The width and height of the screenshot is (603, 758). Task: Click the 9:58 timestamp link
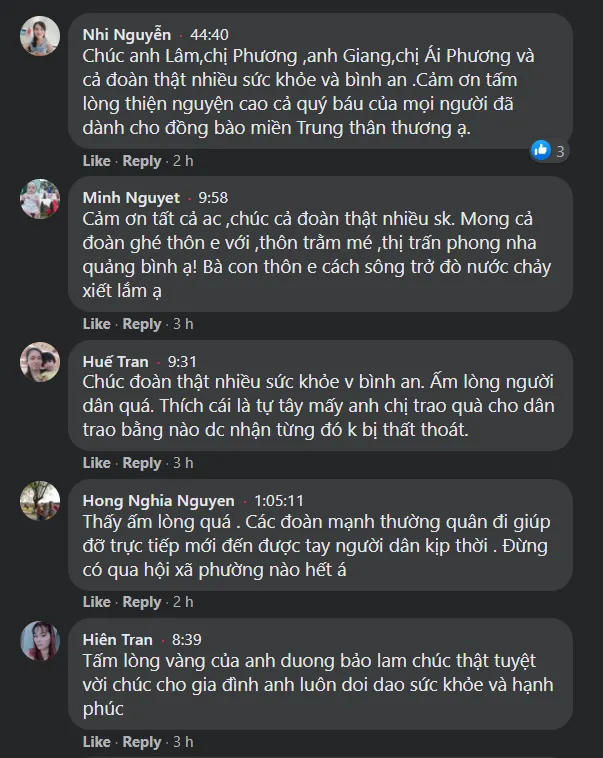pos(213,198)
